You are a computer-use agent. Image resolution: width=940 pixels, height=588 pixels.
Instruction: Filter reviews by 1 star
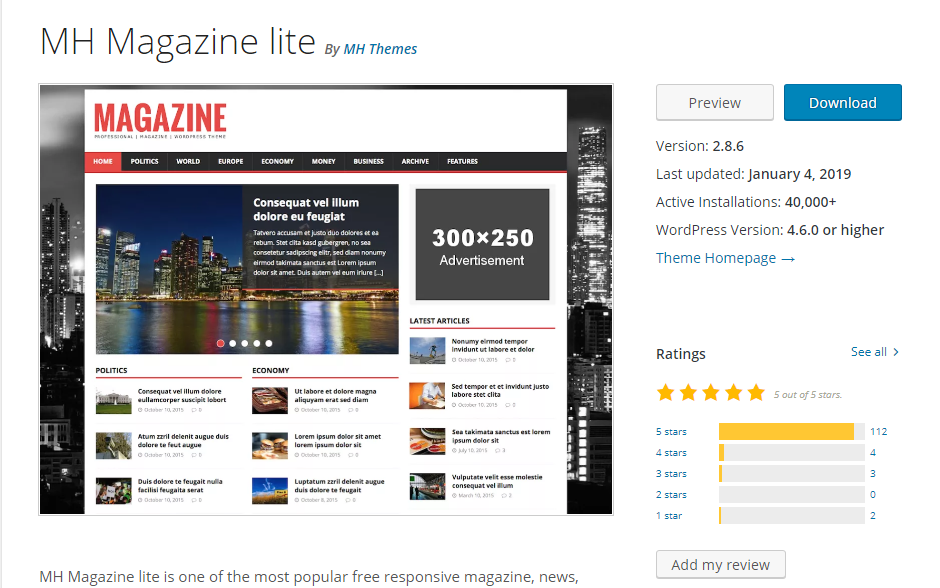669,515
